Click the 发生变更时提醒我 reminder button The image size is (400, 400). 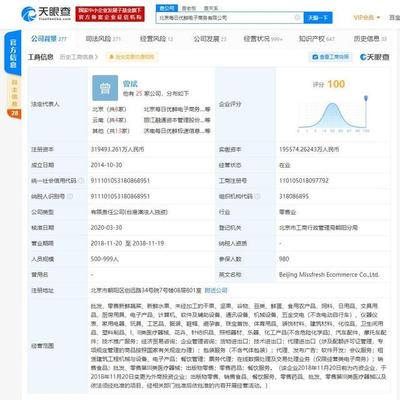[132, 57]
